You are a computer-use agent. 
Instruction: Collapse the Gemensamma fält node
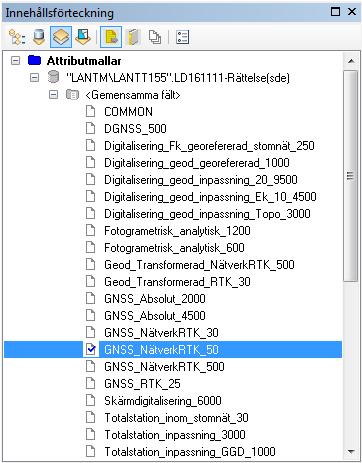53,95
